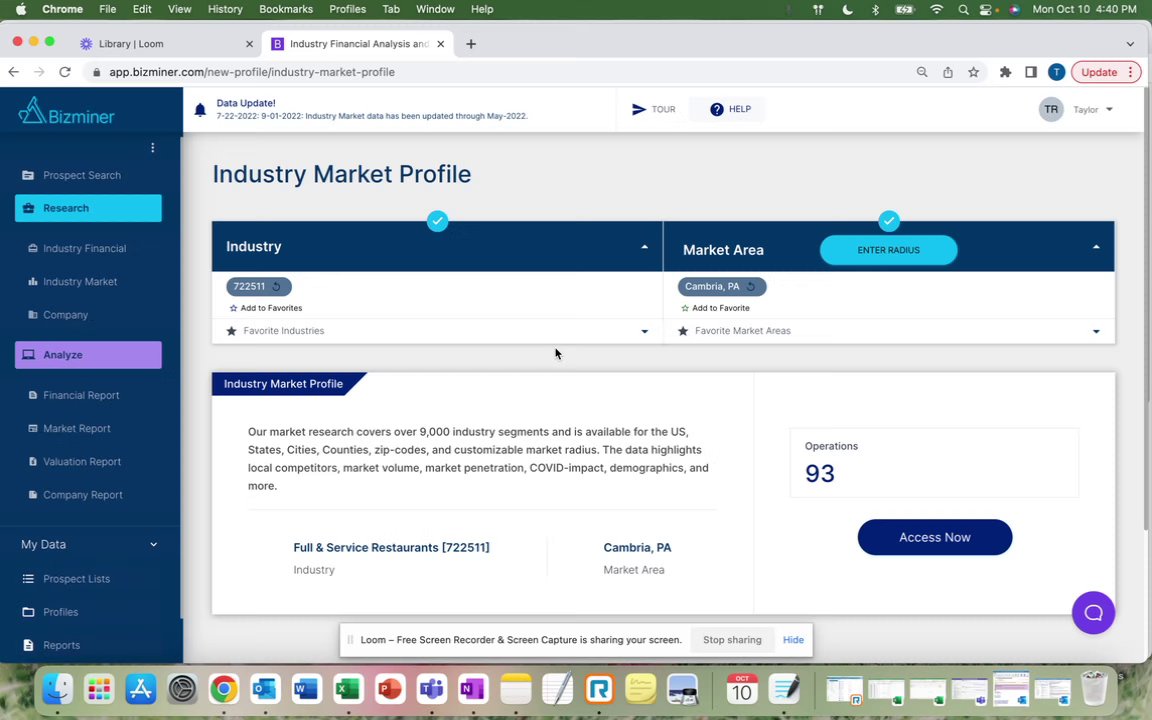Reset the Cambria, PA market chip

[x=751, y=287]
